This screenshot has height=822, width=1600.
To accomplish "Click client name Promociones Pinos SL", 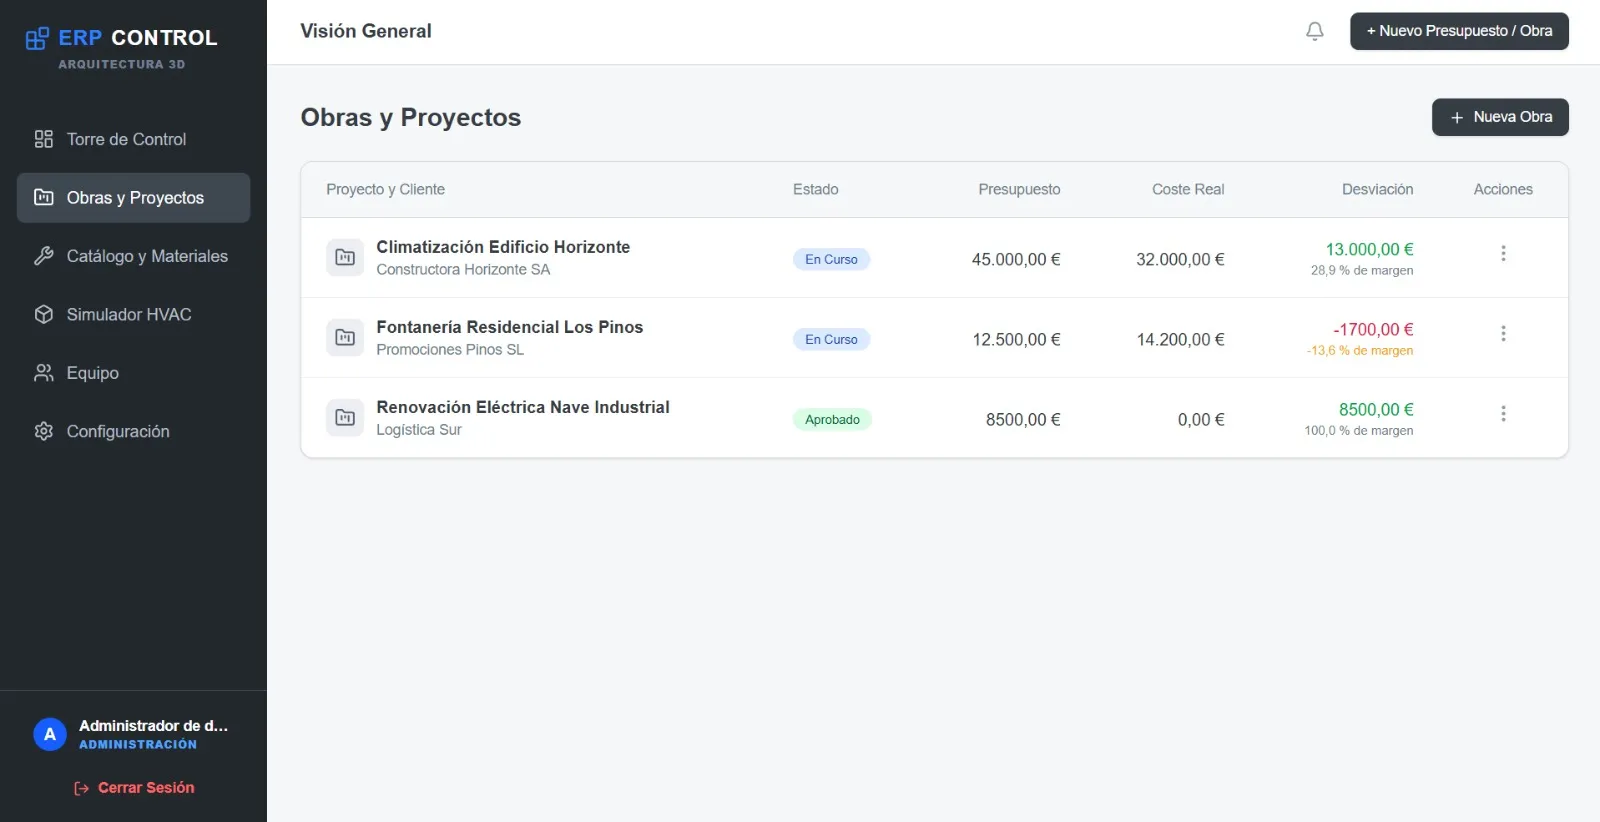I will (450, 350).
